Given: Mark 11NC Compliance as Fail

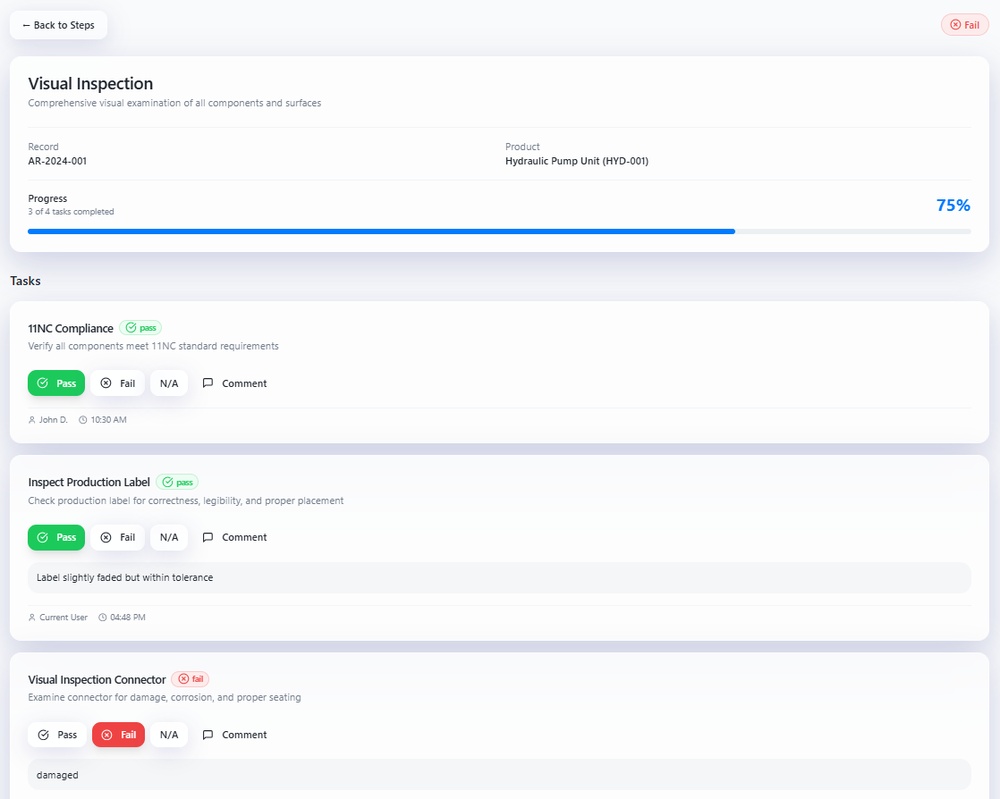Looking at the screenshot, I should (x=117, y=384).
